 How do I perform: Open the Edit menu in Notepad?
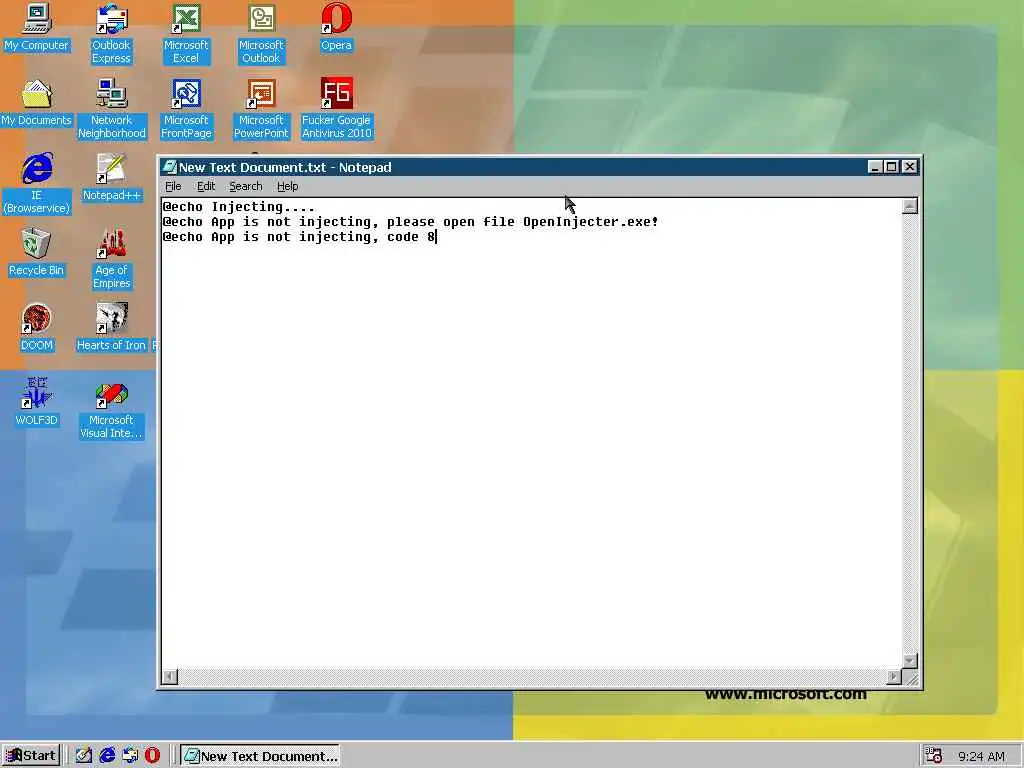(206, 186)
